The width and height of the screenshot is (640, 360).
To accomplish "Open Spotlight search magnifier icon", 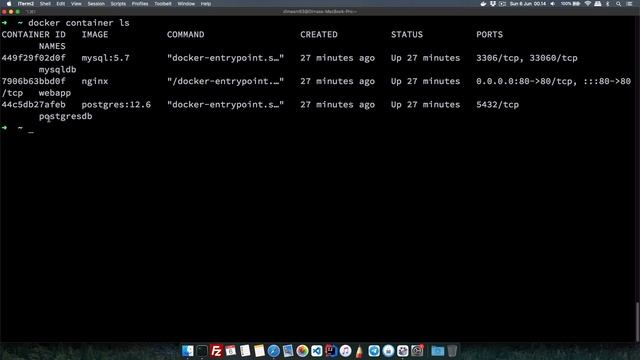I will click(618, 4).
